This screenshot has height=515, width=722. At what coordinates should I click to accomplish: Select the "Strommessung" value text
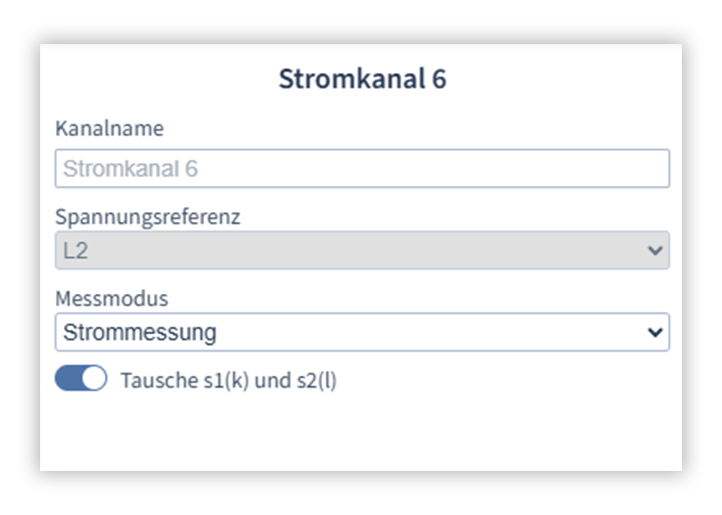[139, 333]
